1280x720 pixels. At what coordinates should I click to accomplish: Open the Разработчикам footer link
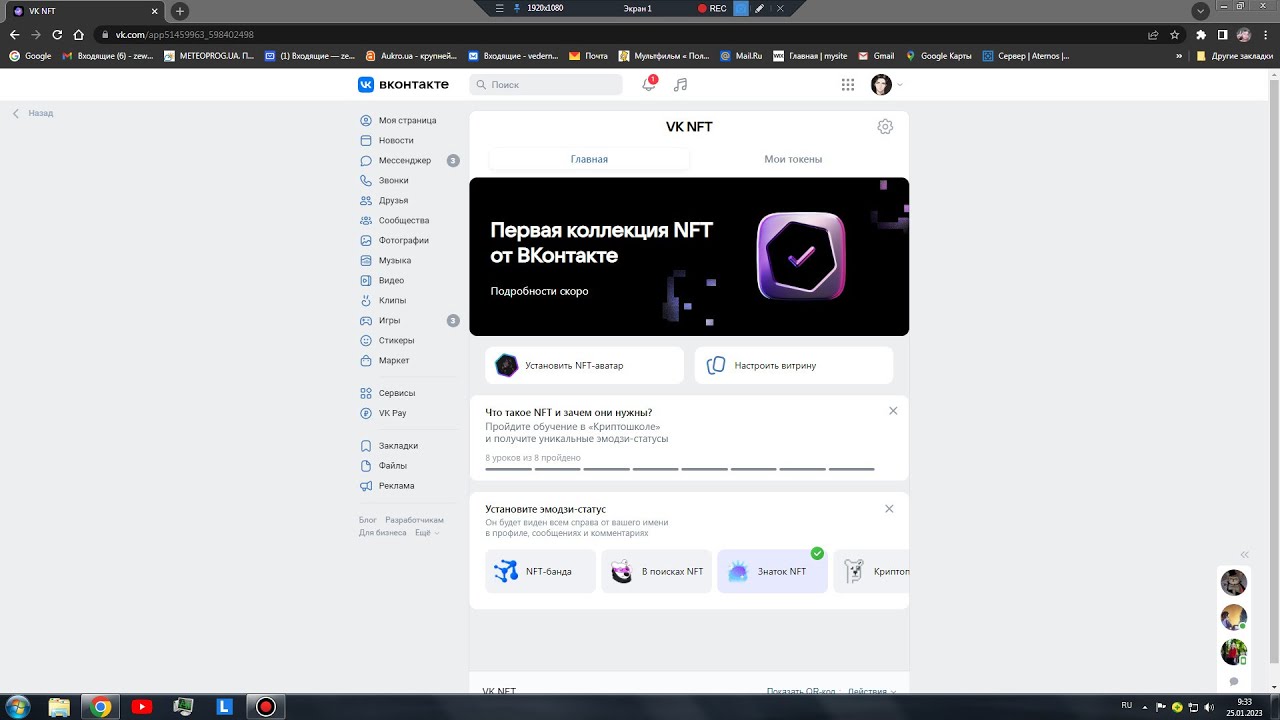(x=414, y=520)
